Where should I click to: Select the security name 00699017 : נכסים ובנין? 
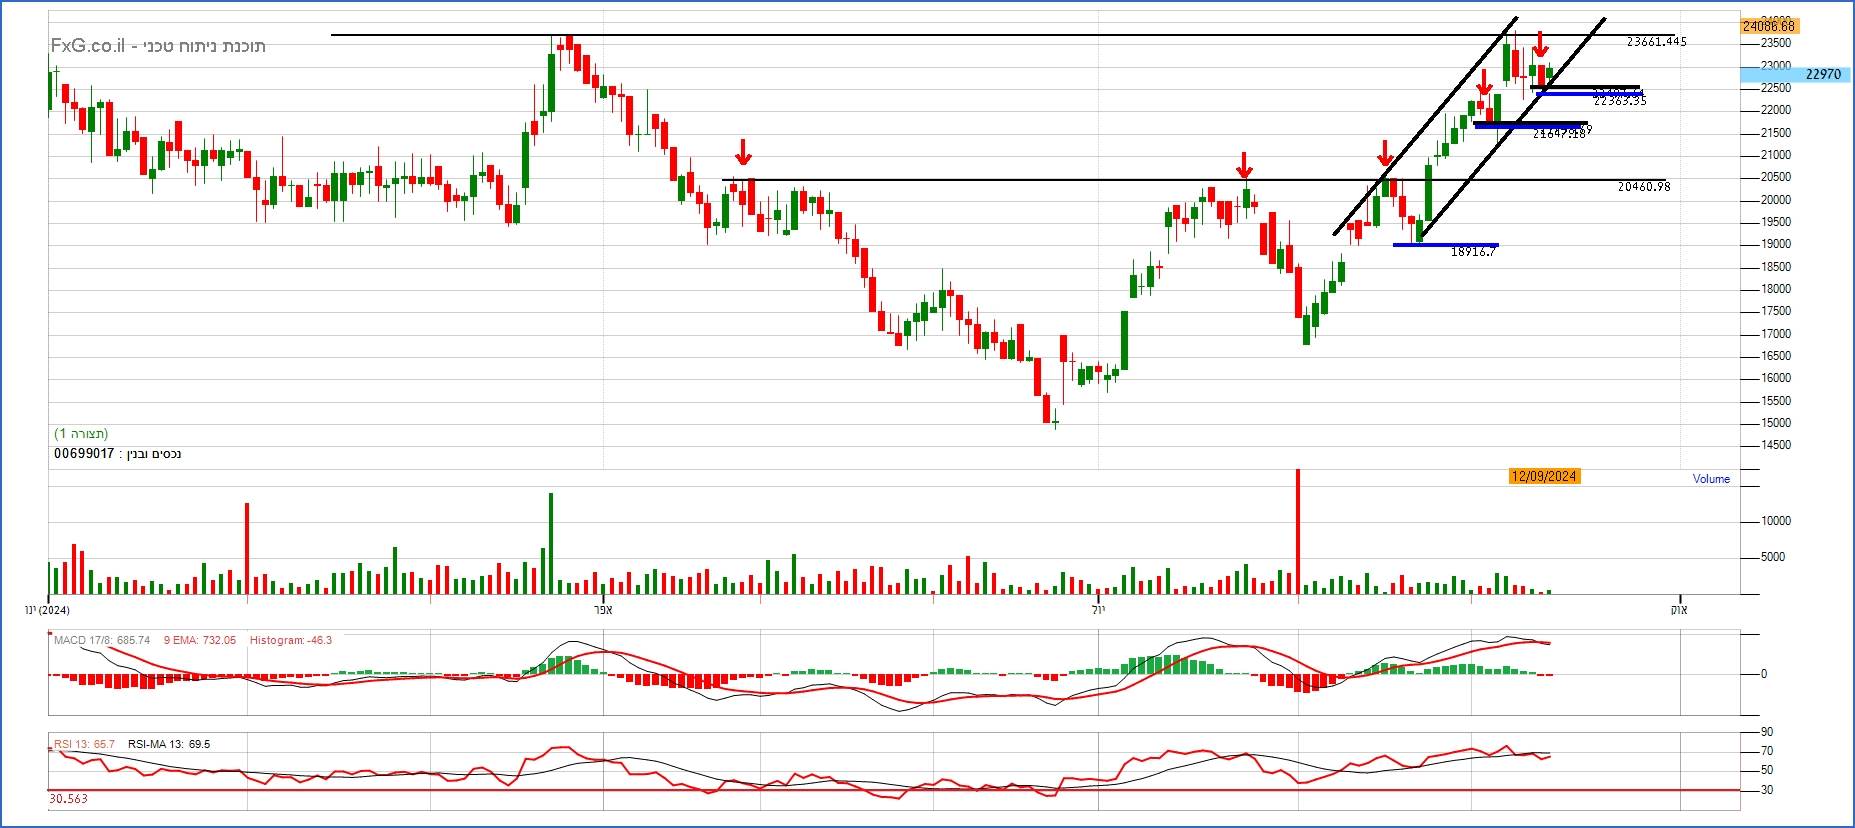118,454
